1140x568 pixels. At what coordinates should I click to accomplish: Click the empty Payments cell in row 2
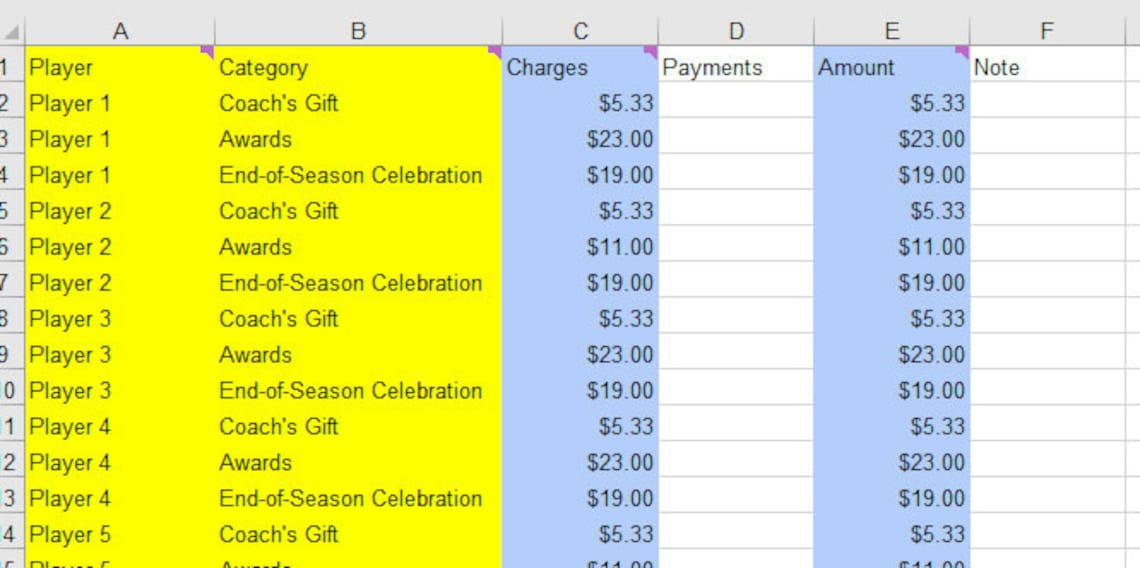736,103
